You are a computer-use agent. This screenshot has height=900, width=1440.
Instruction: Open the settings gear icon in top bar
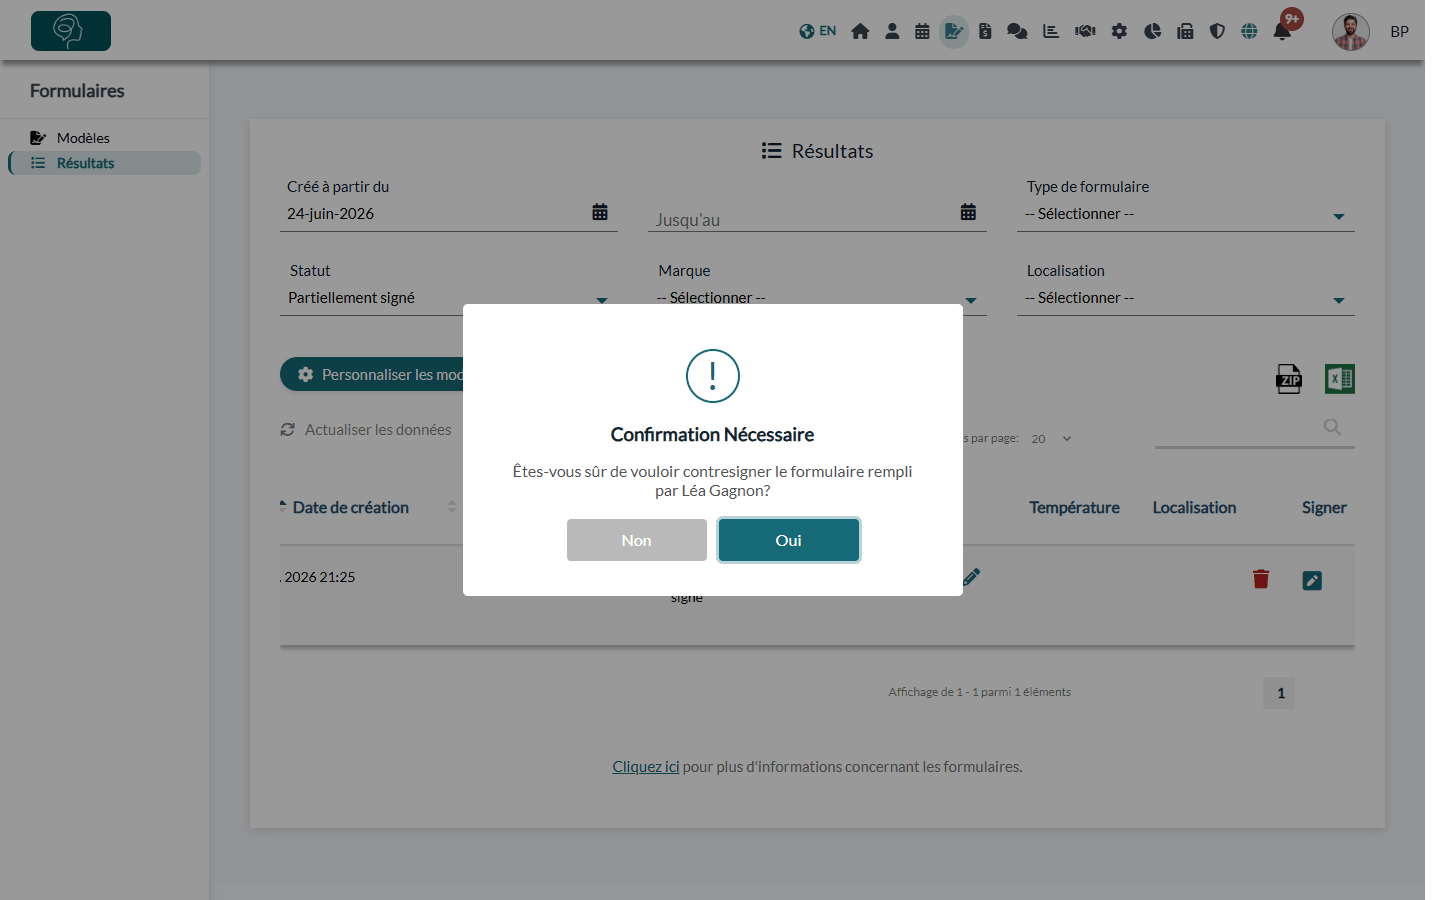pyautogui.click(x=1119, y=31)
